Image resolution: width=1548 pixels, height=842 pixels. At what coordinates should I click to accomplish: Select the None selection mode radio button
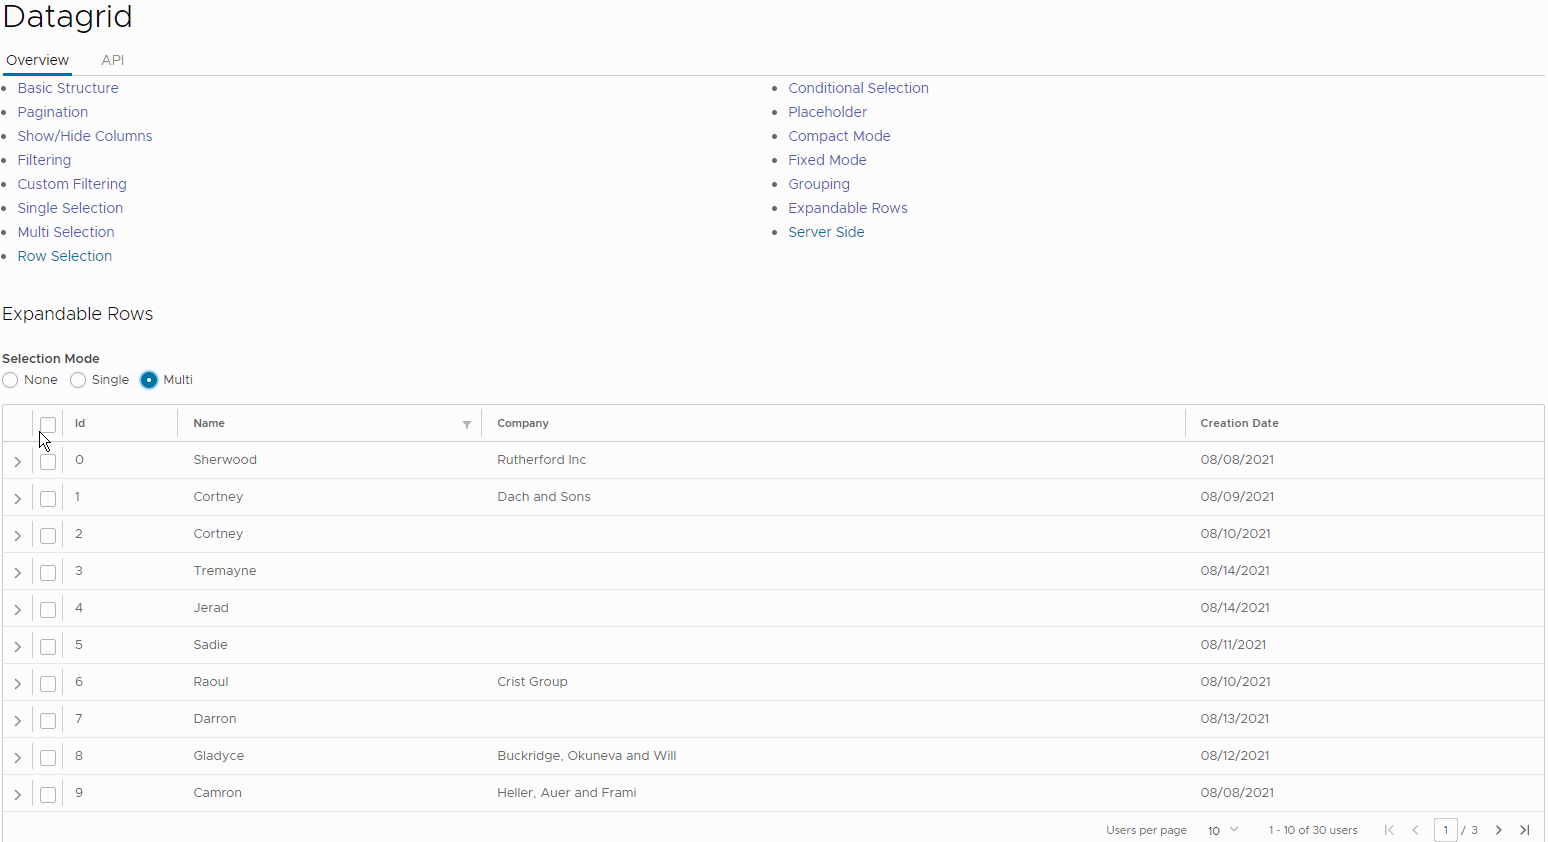9,380
